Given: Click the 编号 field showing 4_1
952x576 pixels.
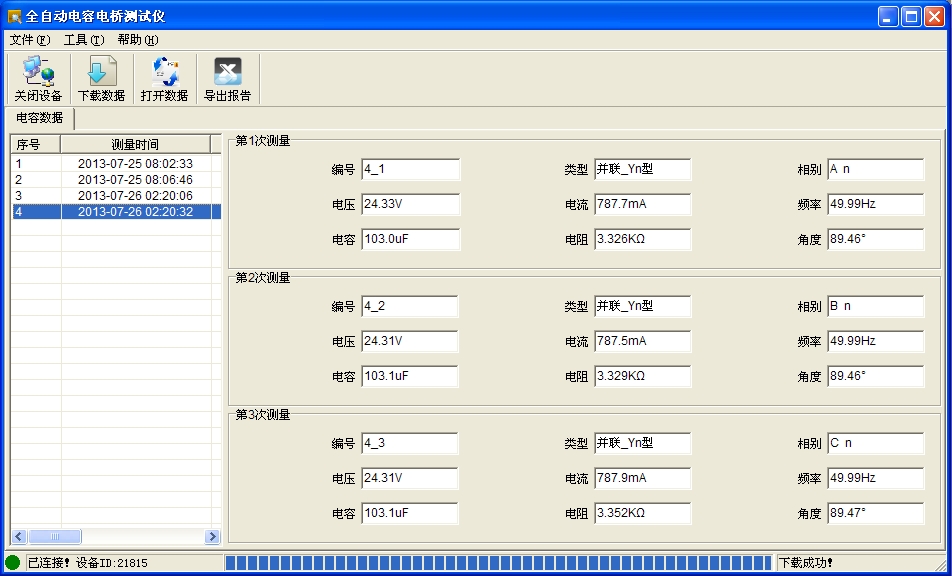Looking at the screenshot, I should [410, 169].
